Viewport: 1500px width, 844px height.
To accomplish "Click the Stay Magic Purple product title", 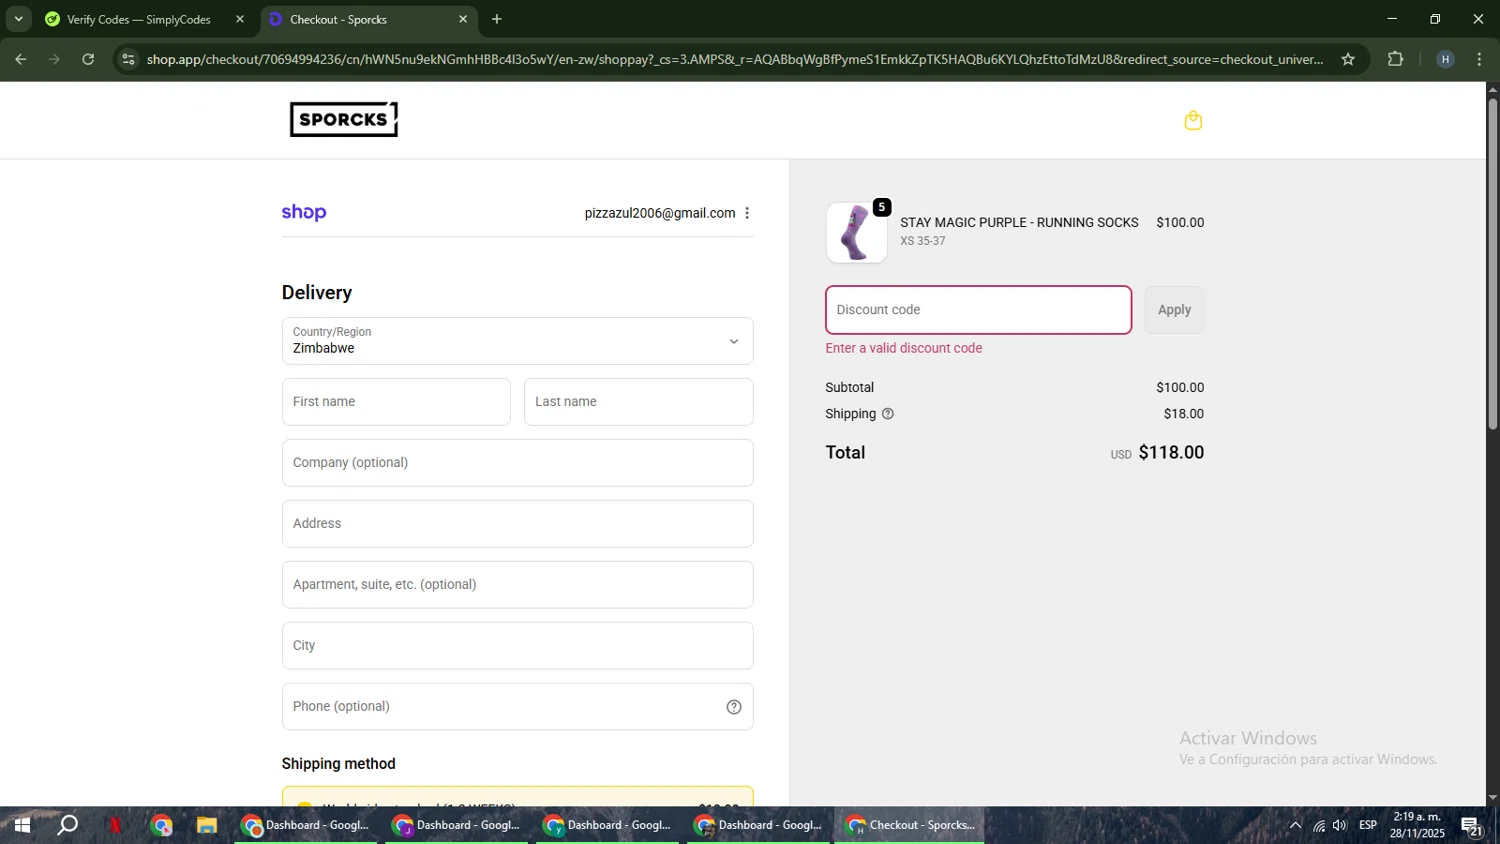I will click(x=1019, y=223).
